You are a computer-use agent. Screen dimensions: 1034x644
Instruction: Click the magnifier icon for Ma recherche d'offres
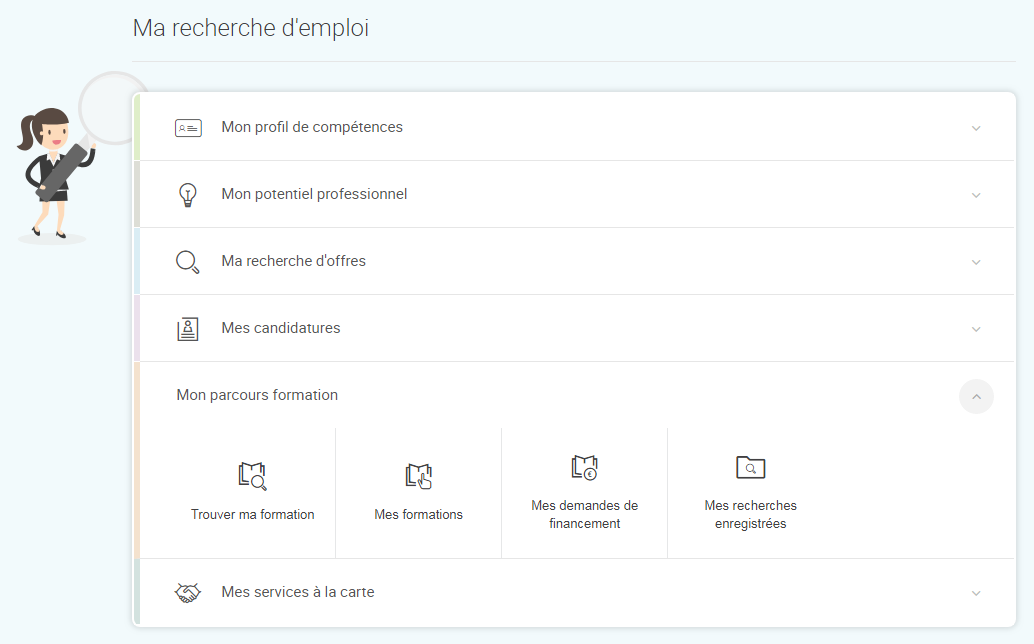click(x=187, y=262)
